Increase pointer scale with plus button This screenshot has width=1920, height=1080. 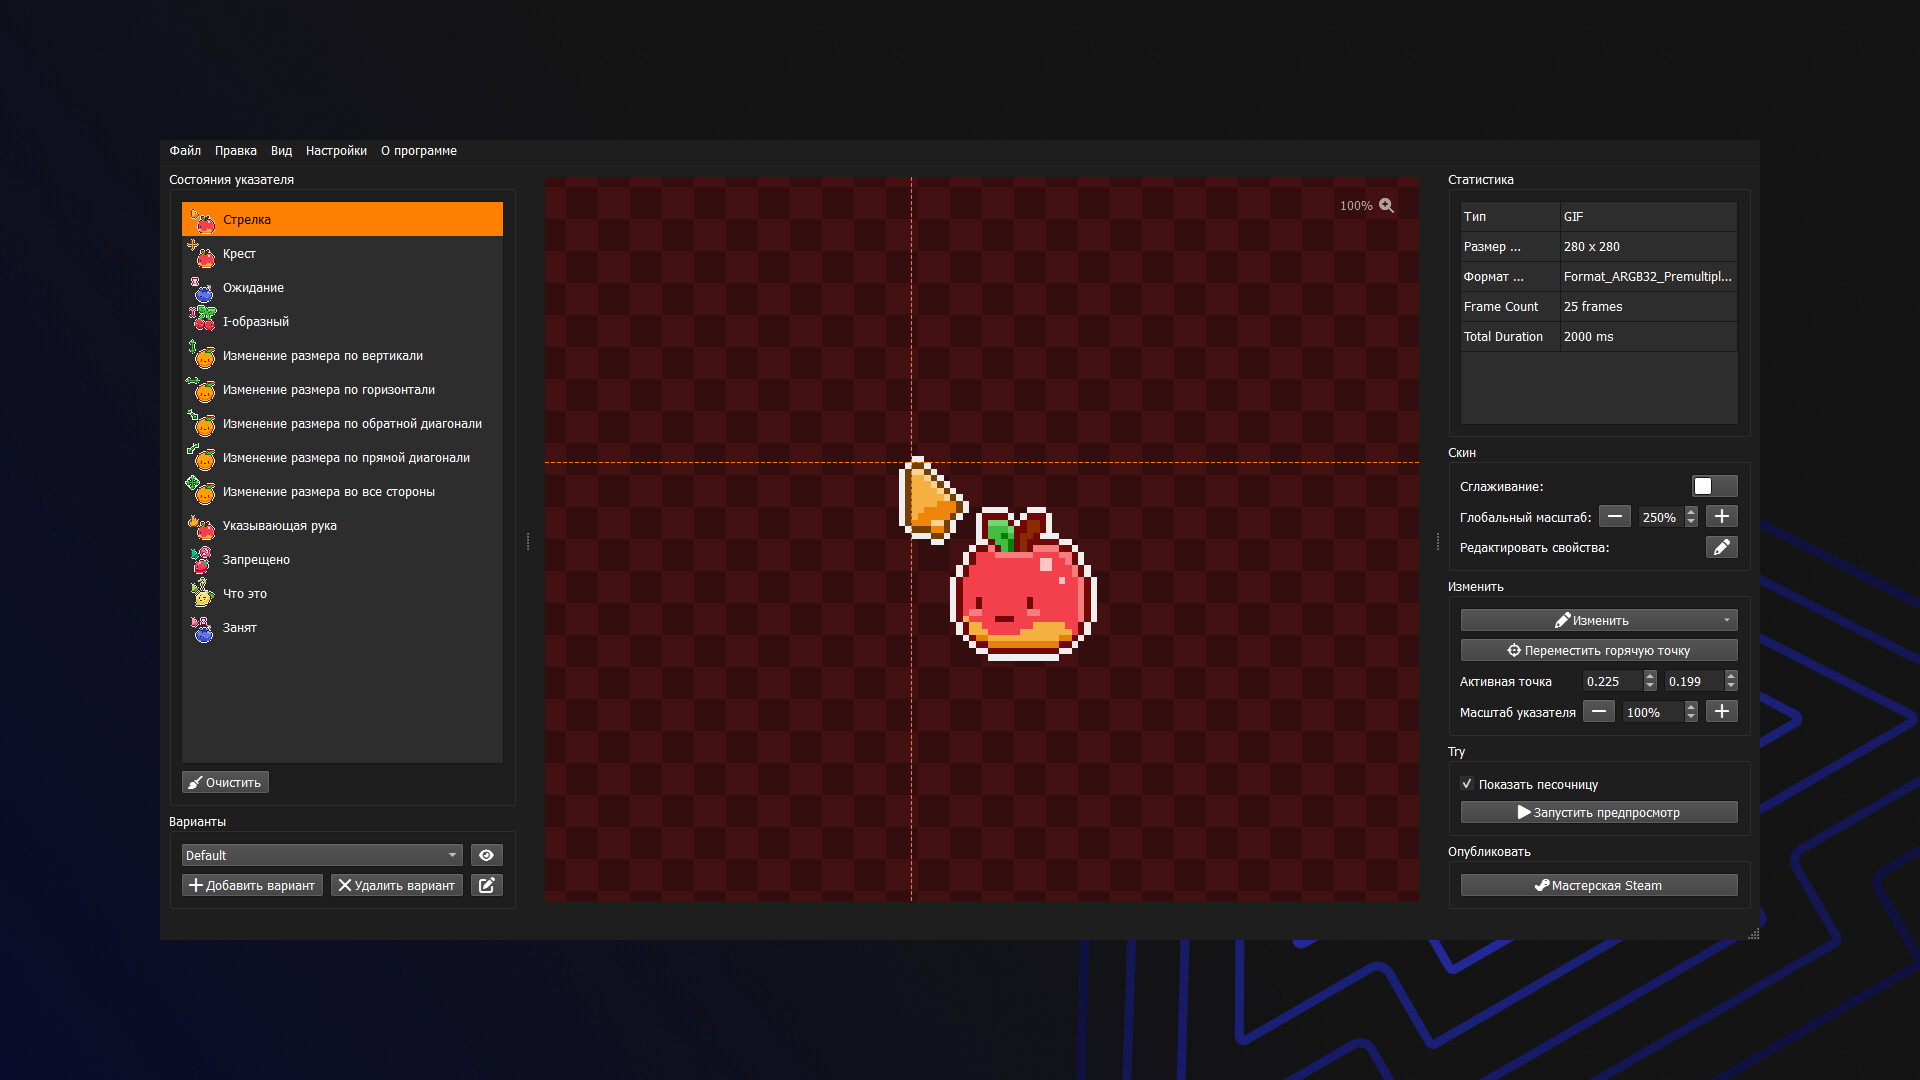(1721, 711)
